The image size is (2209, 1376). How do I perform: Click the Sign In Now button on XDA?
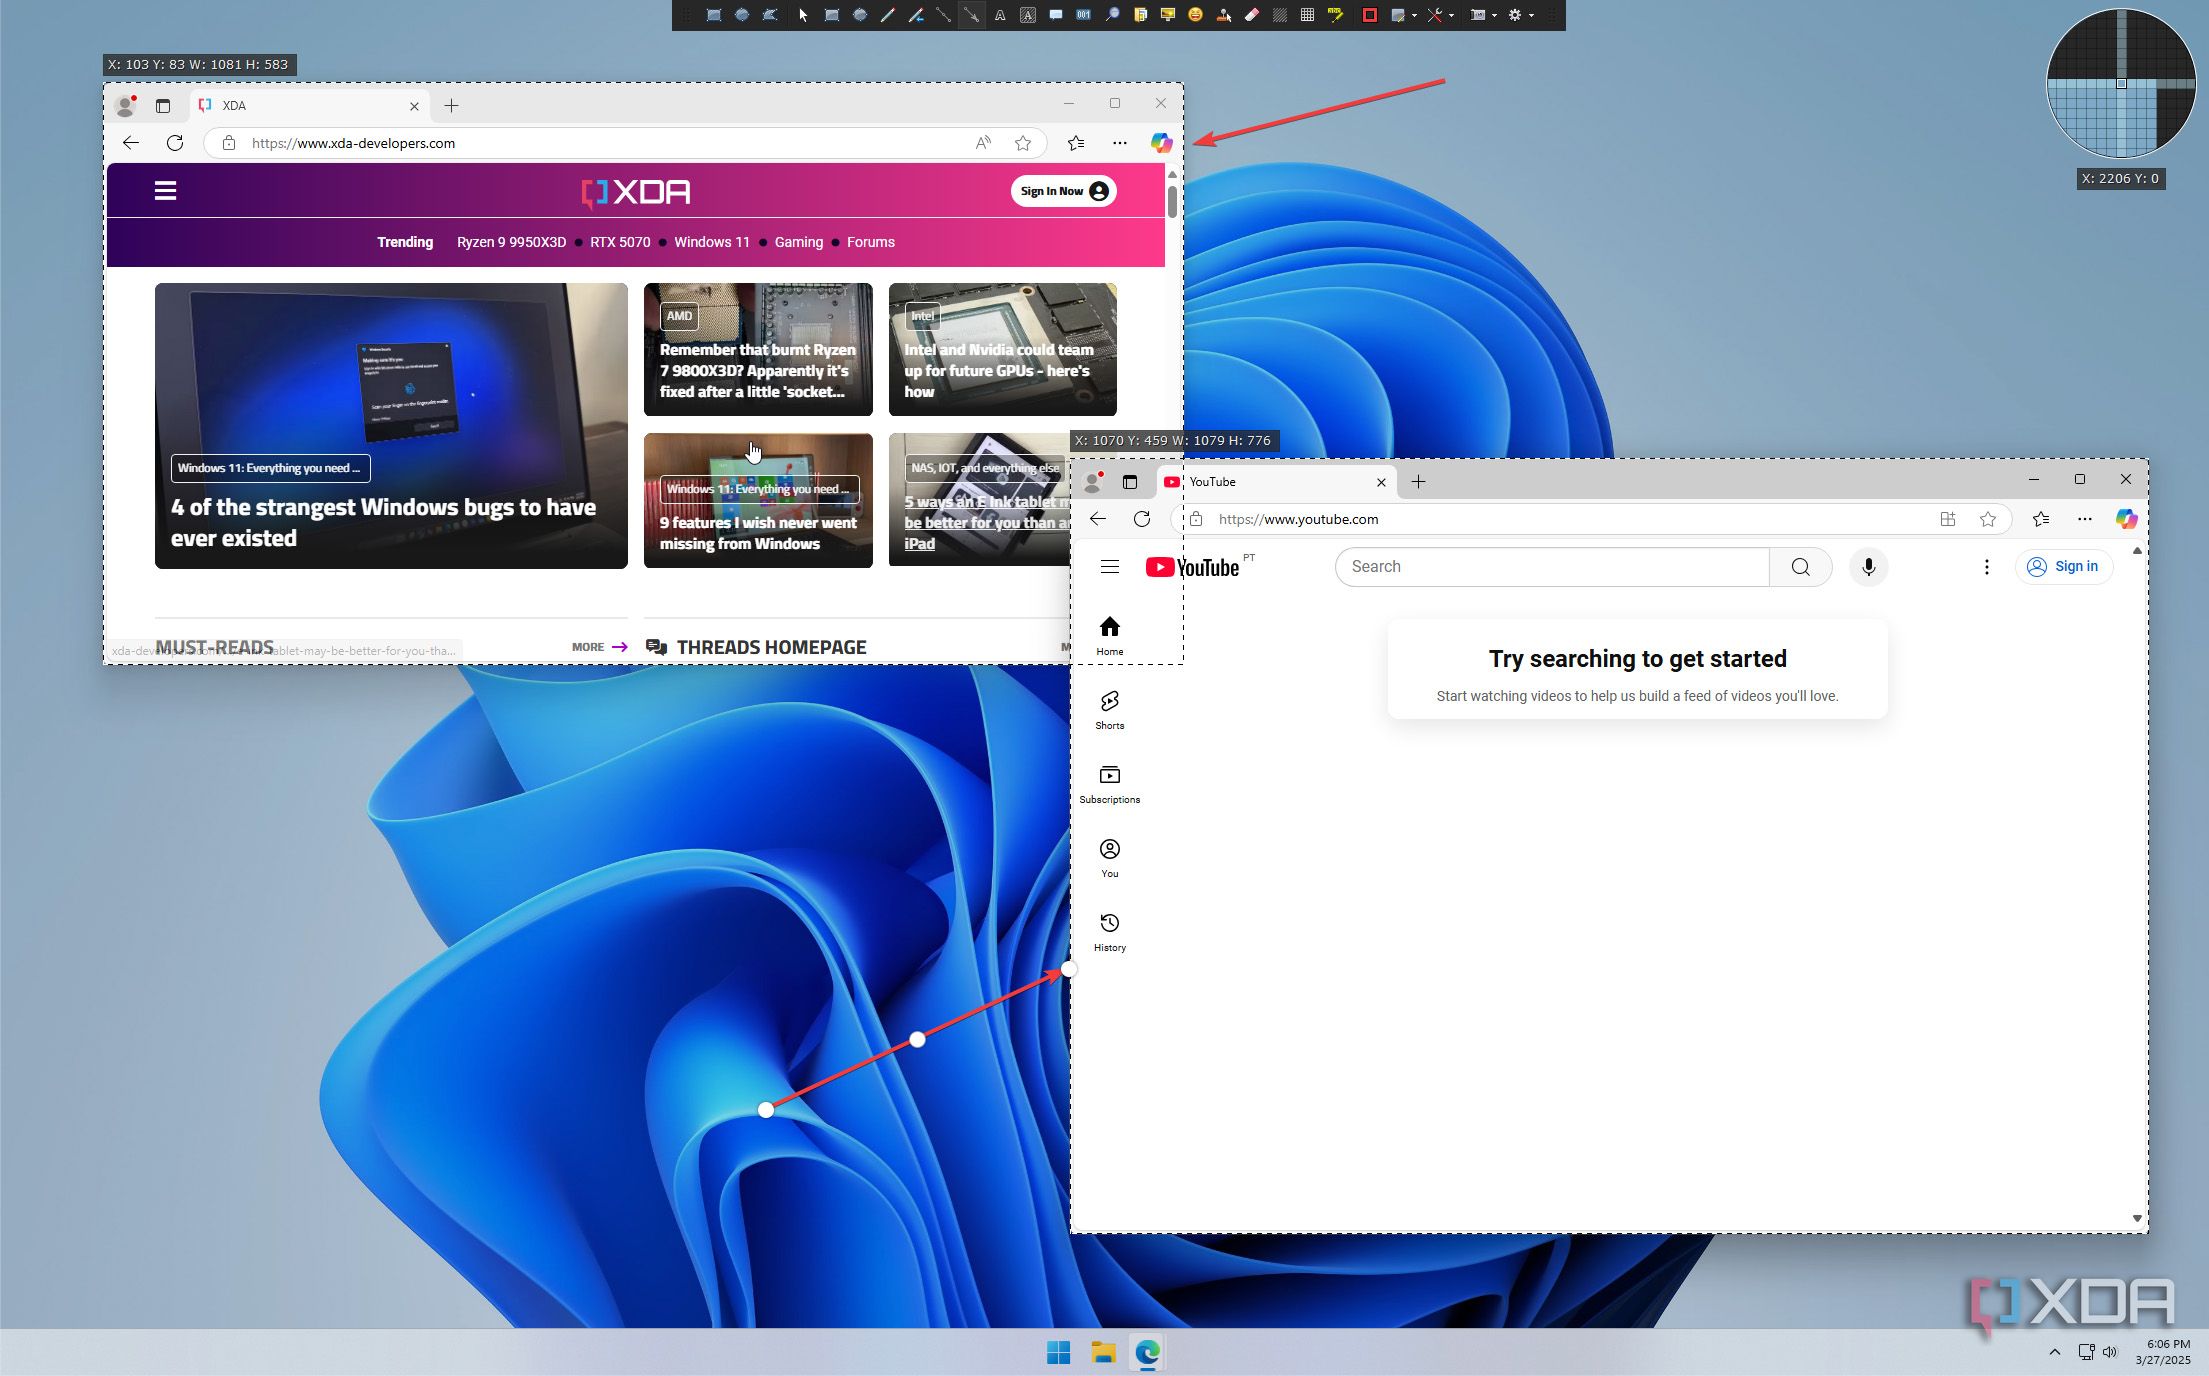point(1063,191)
